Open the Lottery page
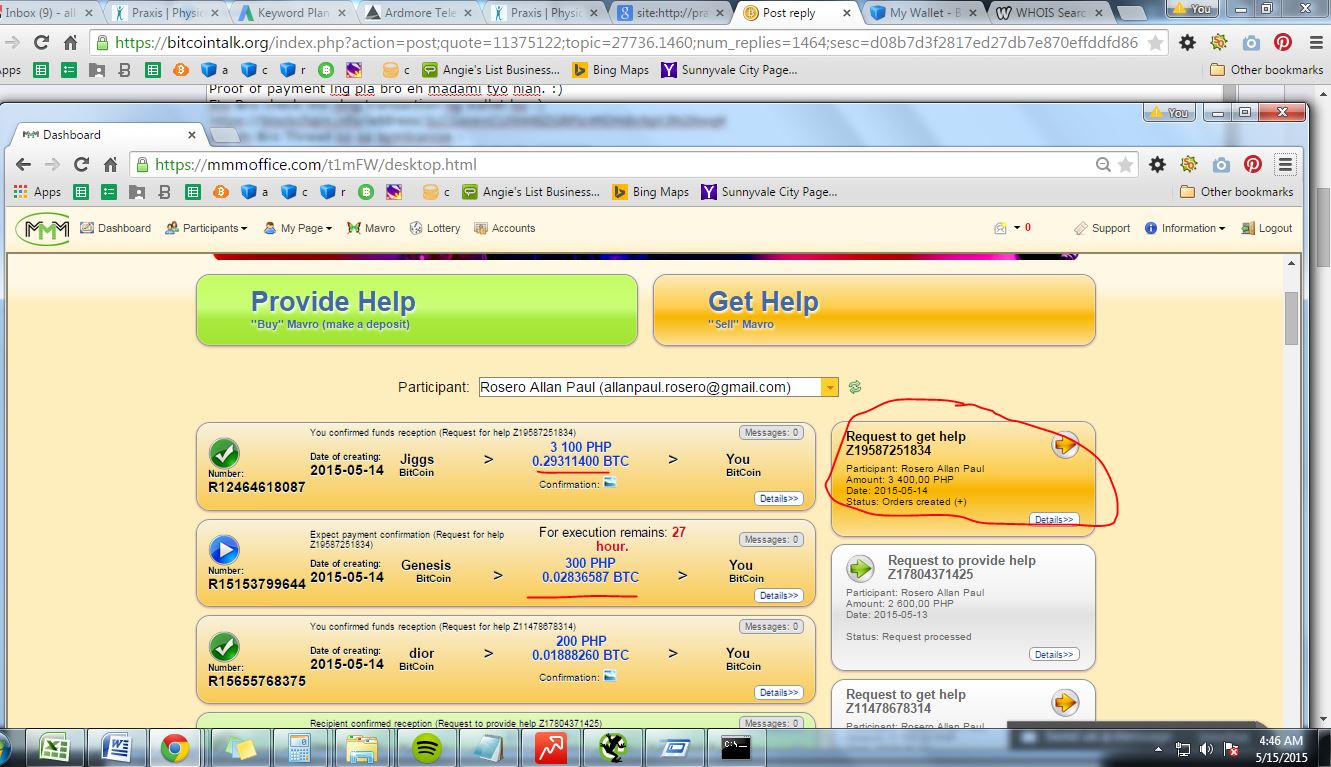This screenshot has width=1331, height=767. (435, 228)
